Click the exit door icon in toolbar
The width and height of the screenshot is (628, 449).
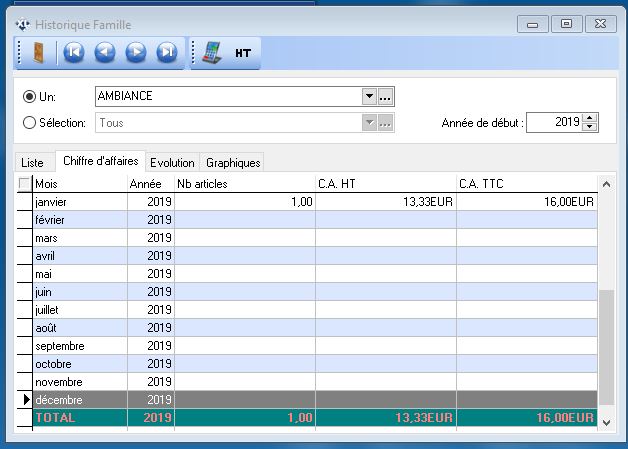click(38, 53)
